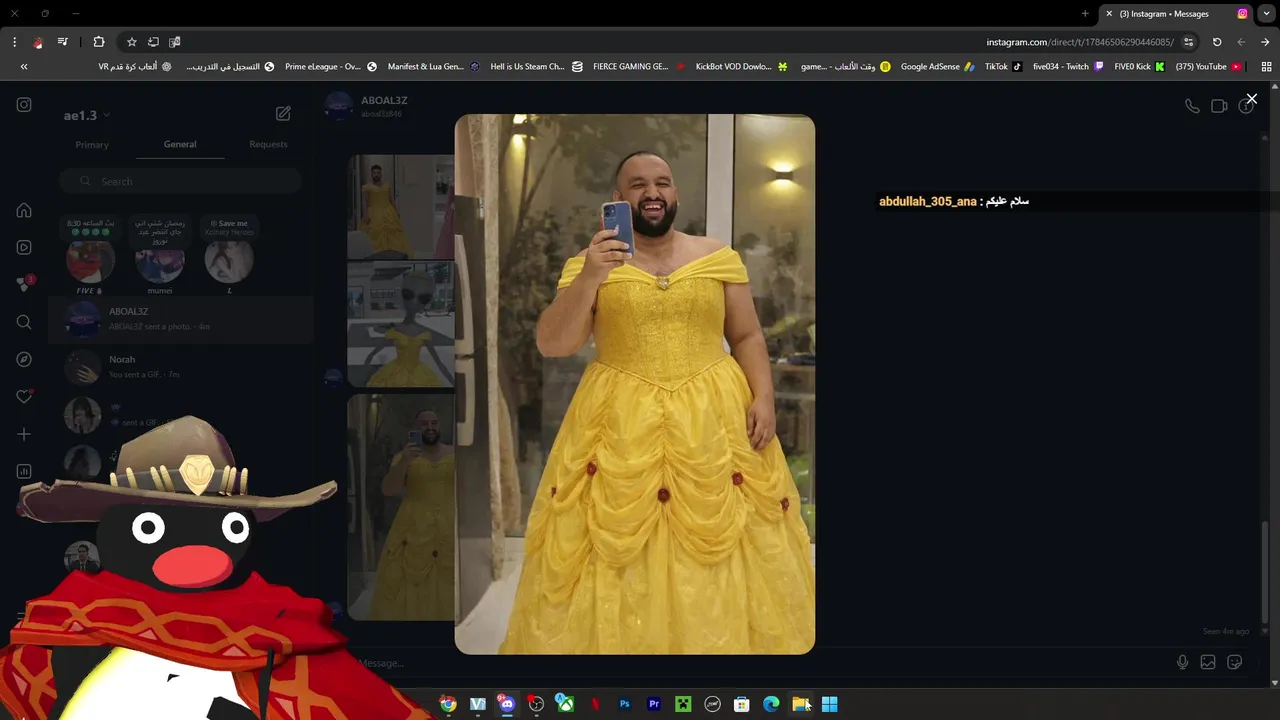Open the browser three-dot menu
This screenshot has height=720, width=1280.
14,42
